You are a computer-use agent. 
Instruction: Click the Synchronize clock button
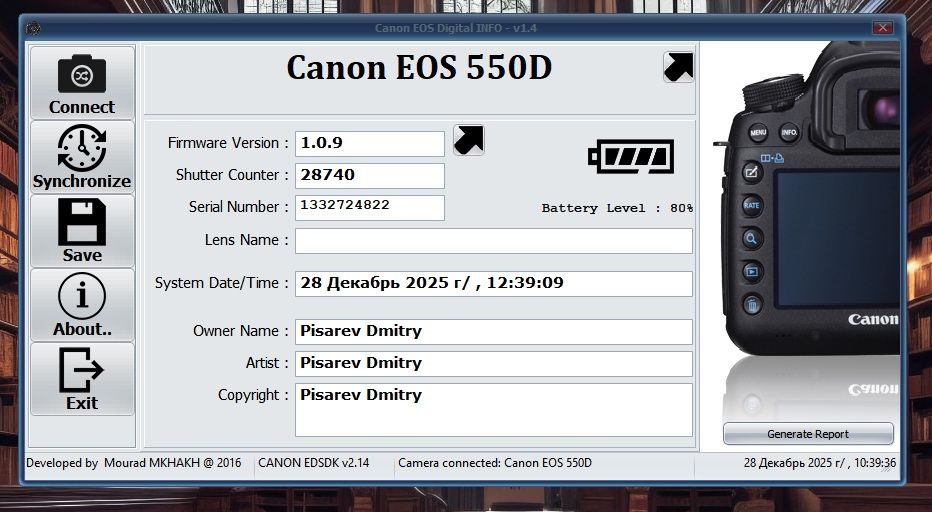(x=82, y=157)
